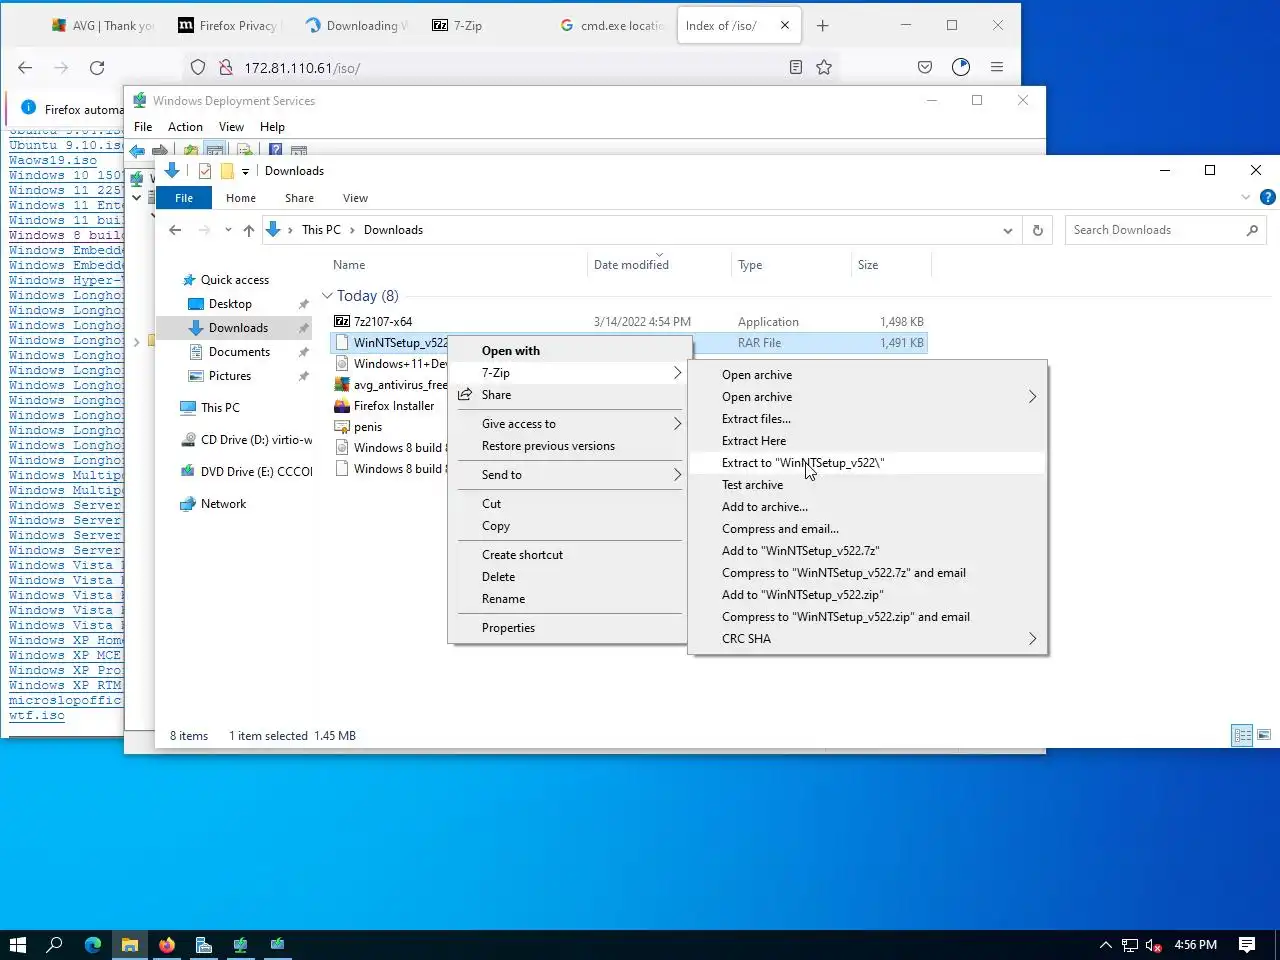
Task: Collapse the Today (8) group
Action: [x=327, y=296]
